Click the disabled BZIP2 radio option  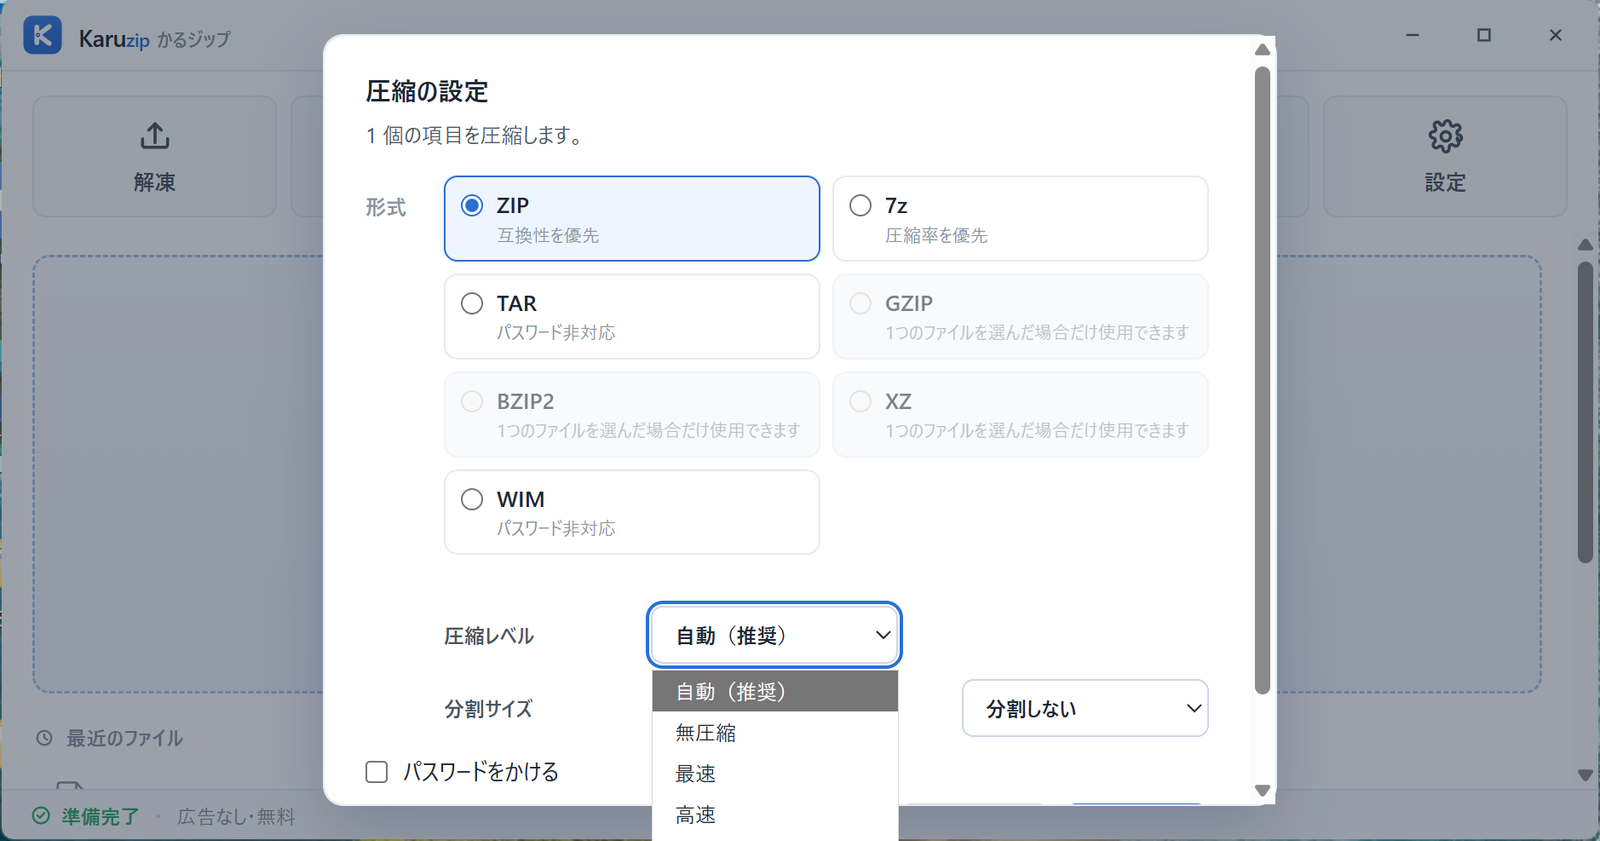472,401
